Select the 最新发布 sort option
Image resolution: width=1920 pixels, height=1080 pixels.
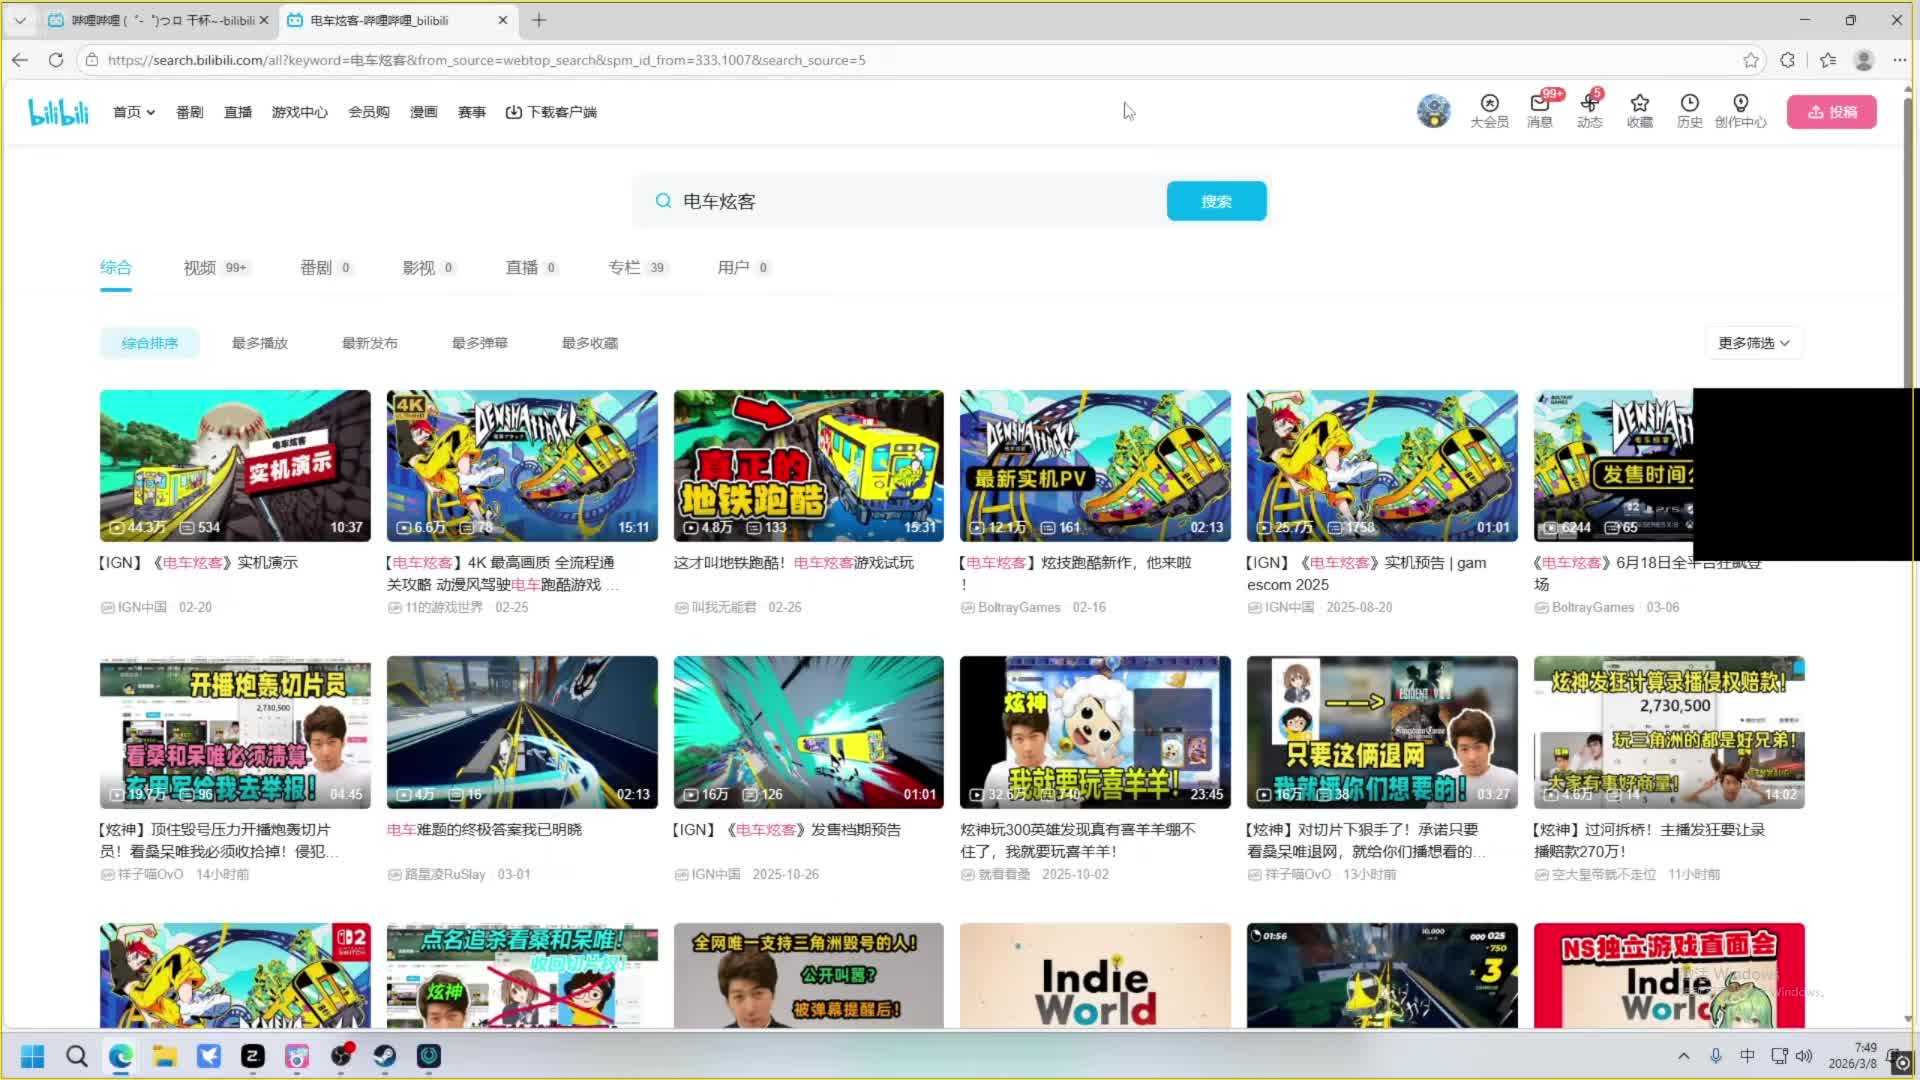click(369, 343)
